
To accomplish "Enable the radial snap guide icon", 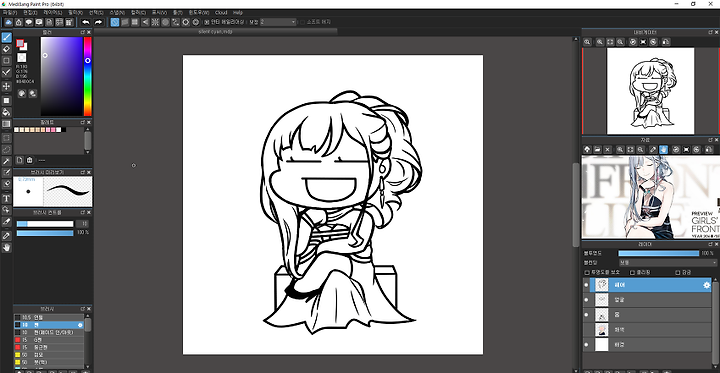I will click(155, 22).
